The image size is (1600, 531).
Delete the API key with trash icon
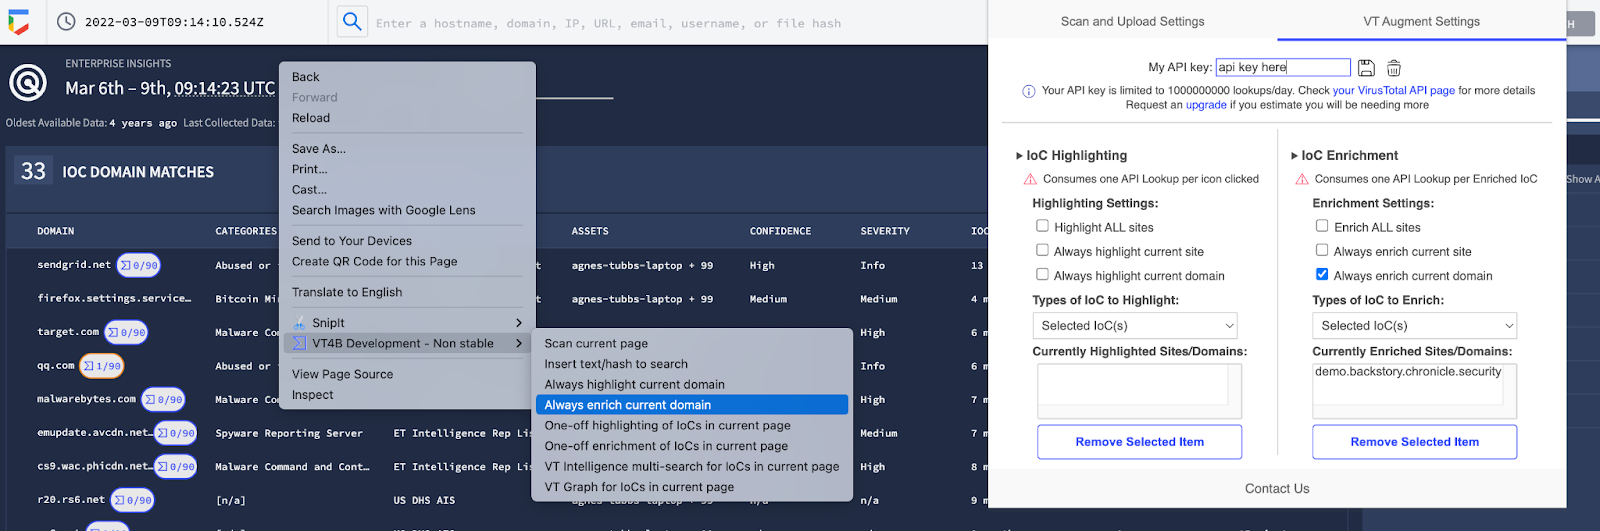tap(1394, 68)
